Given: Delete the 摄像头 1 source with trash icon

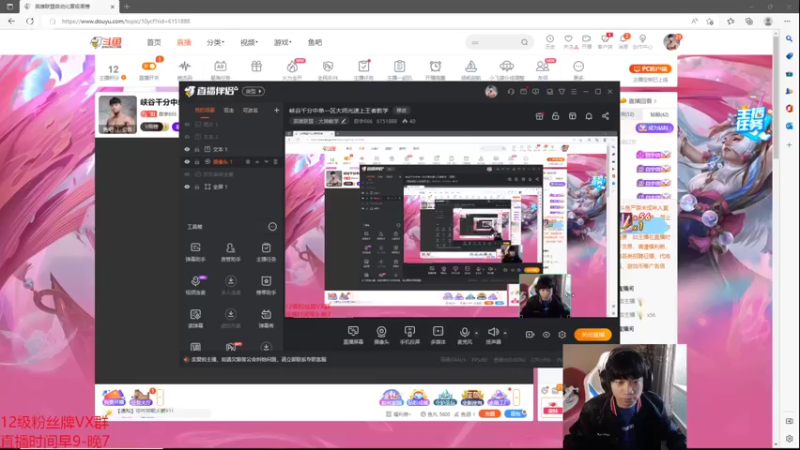Looking at the screenshot, I should pyautogui.click(x=276, y=162).
